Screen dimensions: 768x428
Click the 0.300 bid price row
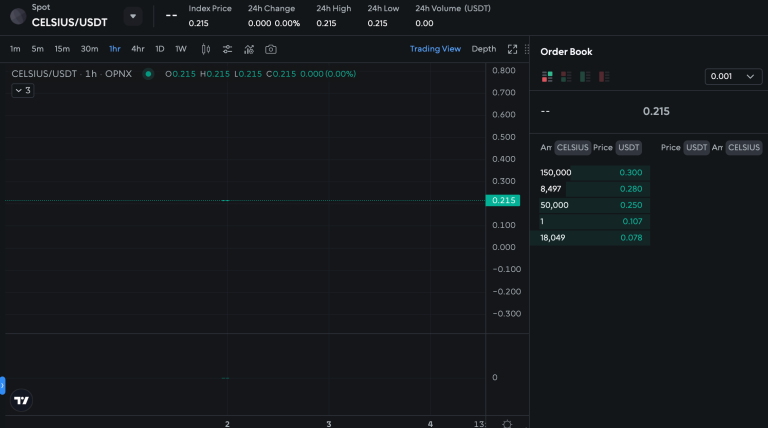[591, 172]
